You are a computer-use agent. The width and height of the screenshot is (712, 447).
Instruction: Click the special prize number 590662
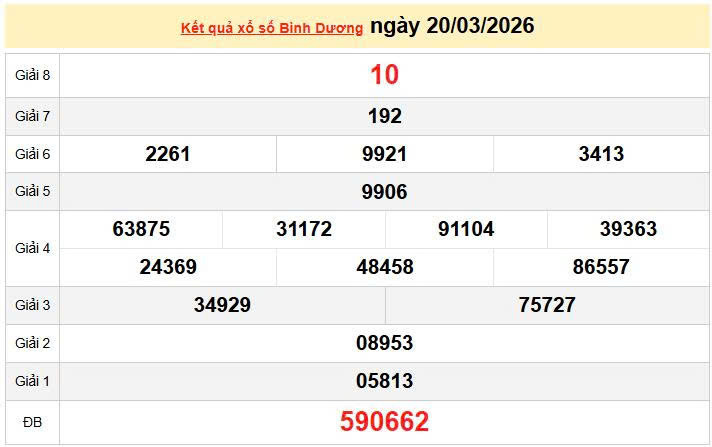tap(385, 421)
